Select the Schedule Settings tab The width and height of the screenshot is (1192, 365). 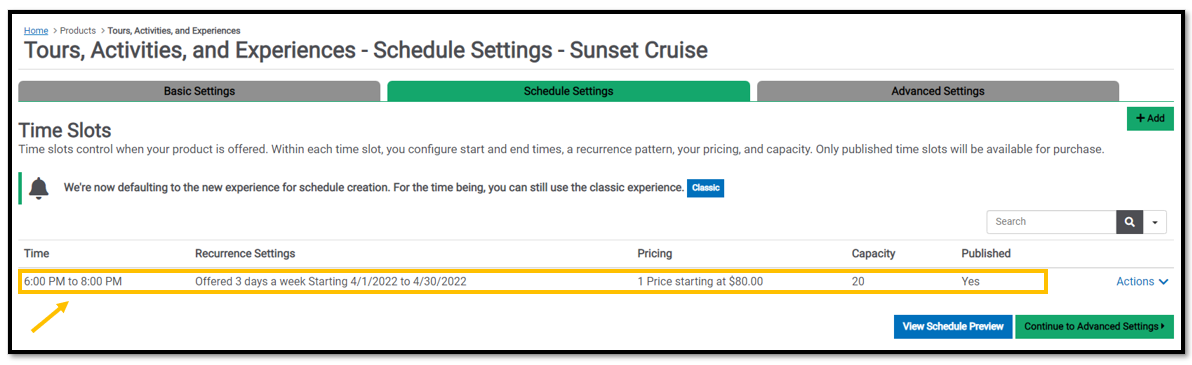[569, 91]
